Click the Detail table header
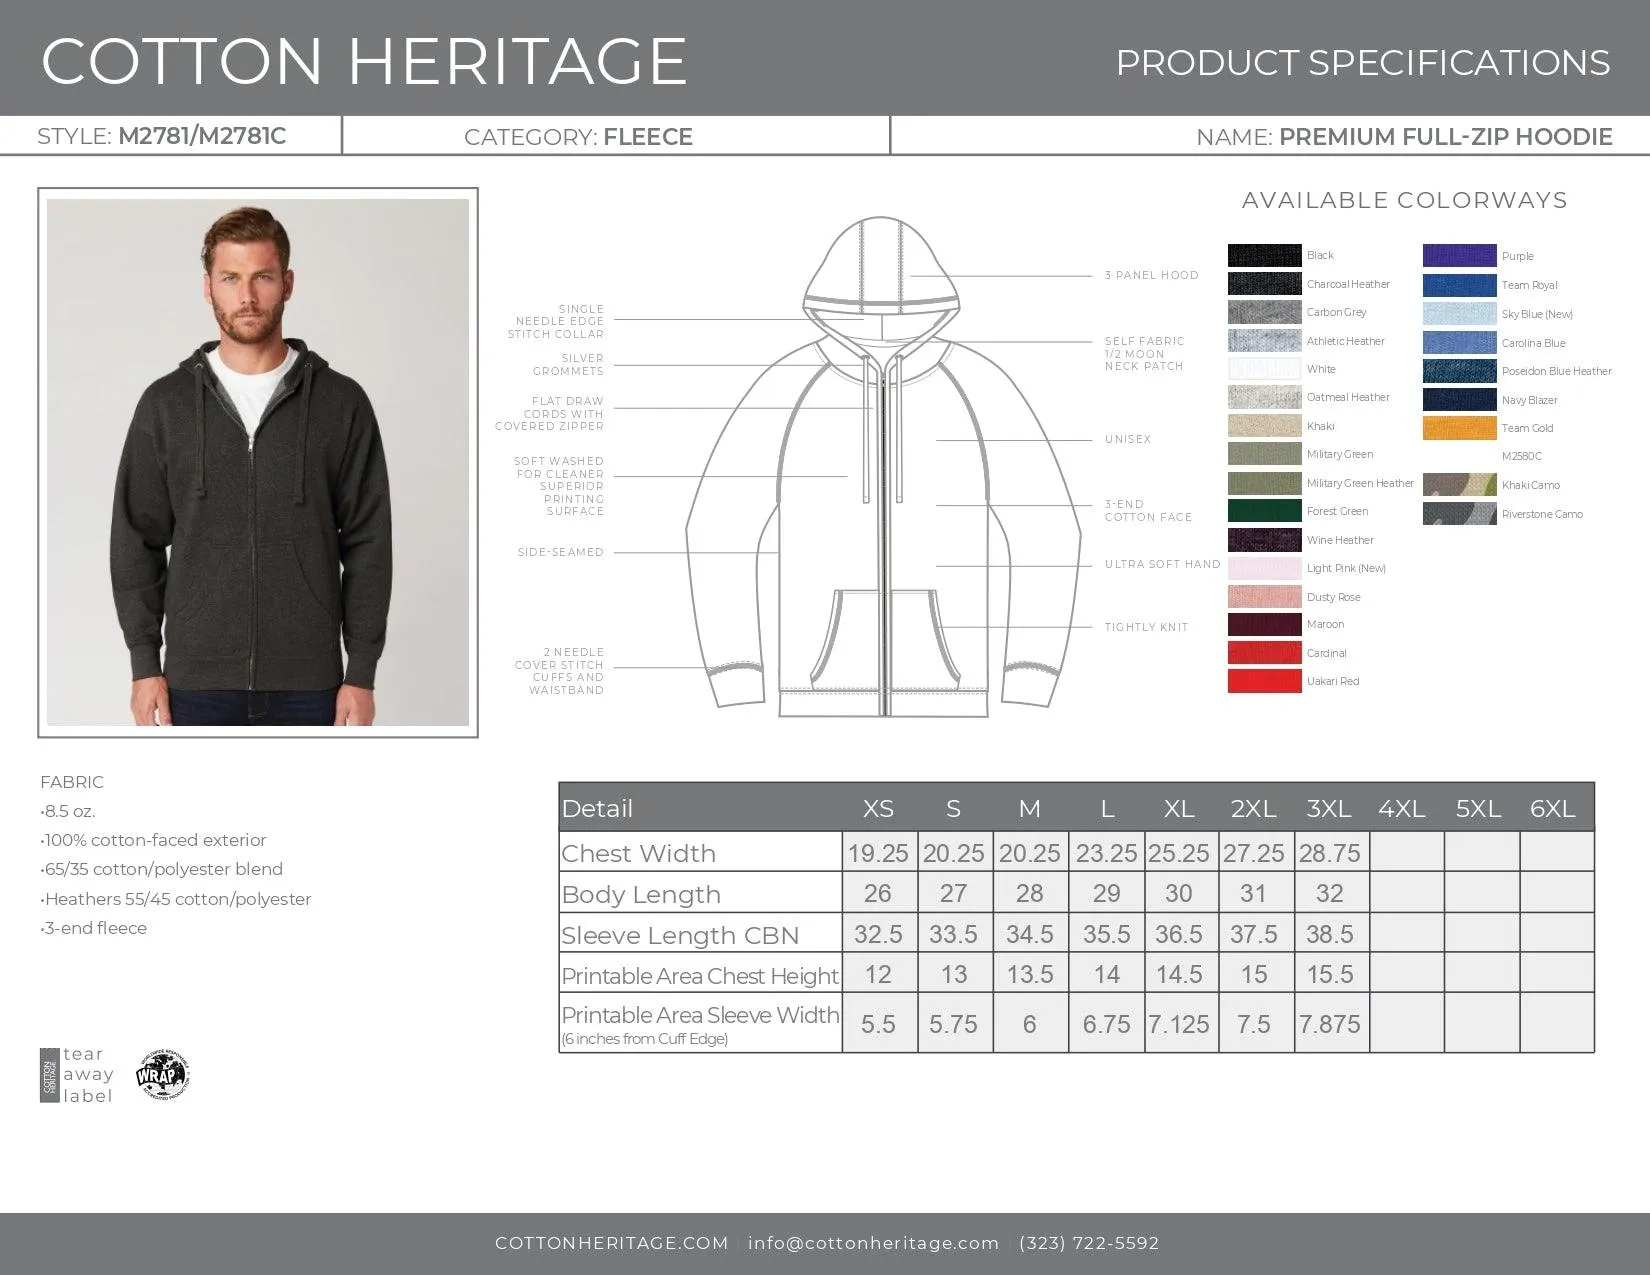Viewport: 1650px width, 1275px height. point(597,808)
